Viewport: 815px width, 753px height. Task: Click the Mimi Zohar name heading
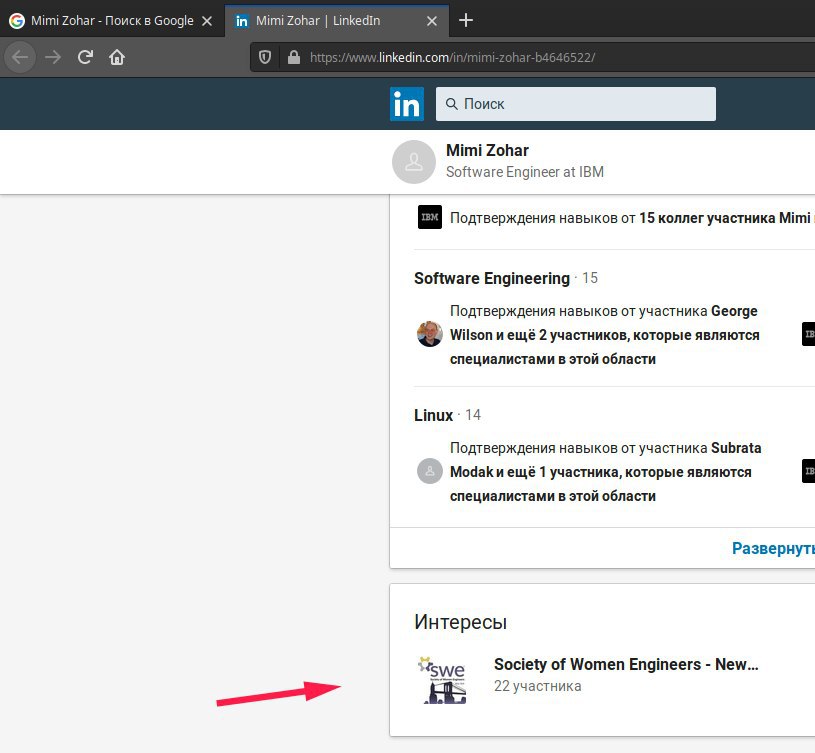[x=487, y=150]
